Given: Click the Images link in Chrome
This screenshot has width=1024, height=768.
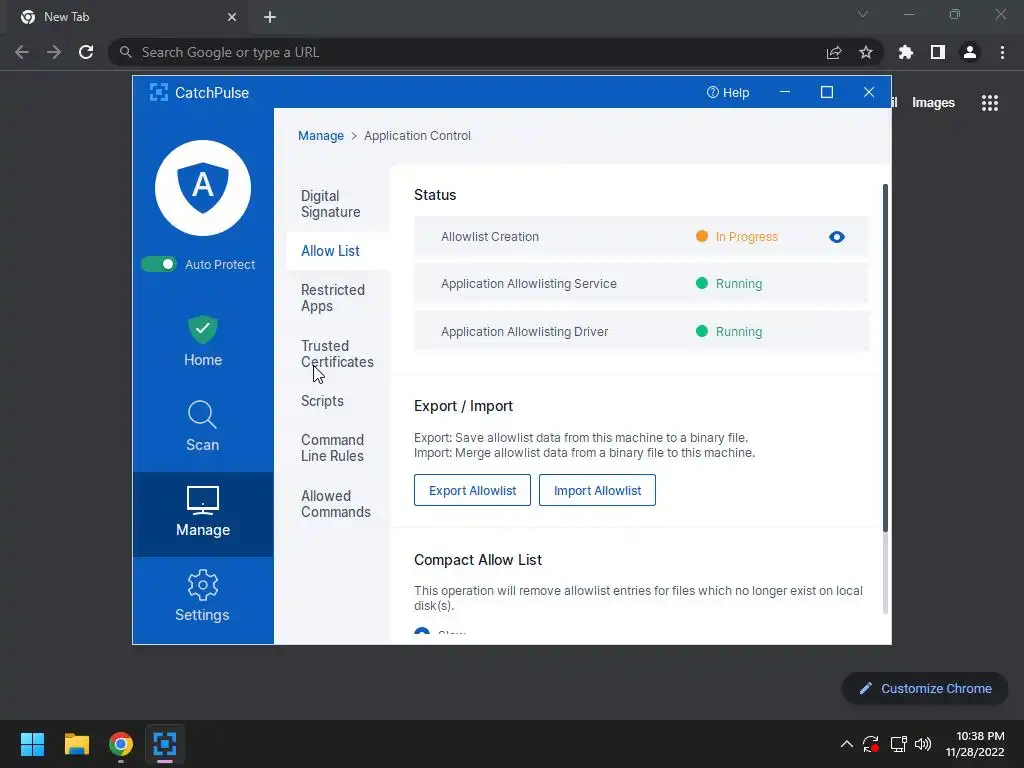Looking at the screenshot, I should click(x=933, y=103).
